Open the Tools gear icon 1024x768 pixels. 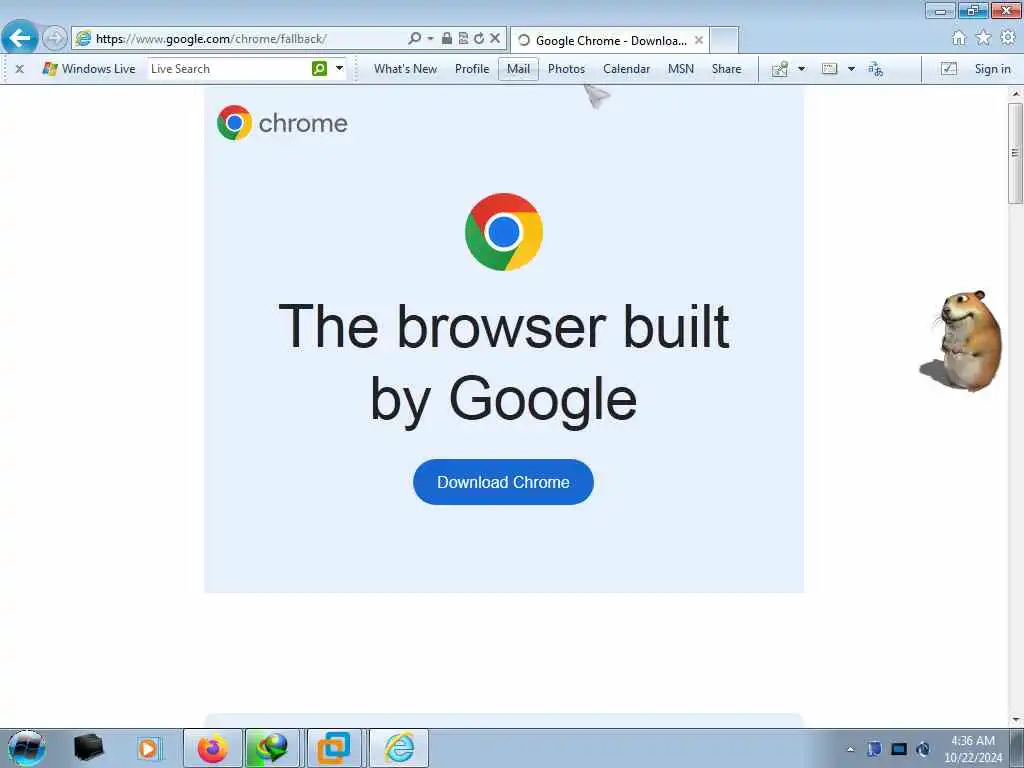click(1008, 39)
